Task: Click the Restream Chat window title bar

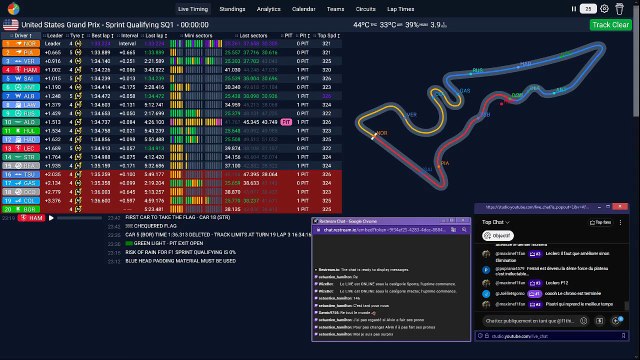Action: point(391,221)
